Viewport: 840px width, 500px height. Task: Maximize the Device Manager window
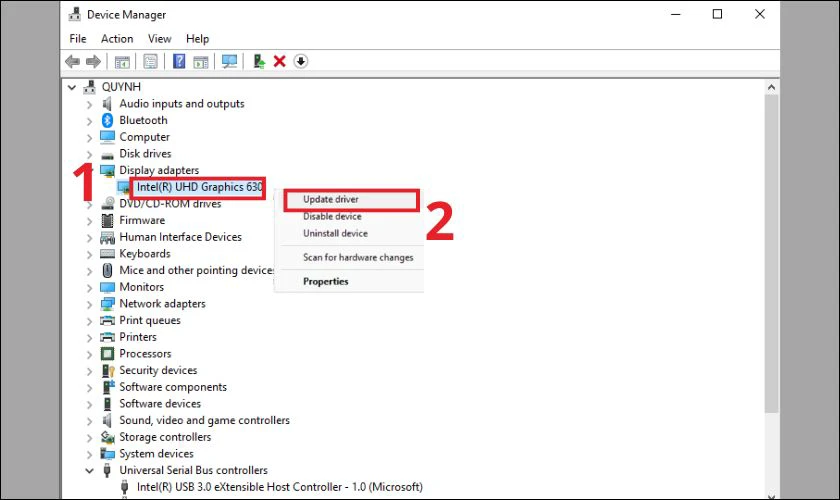pyautogui.click(x=717, y=14)
